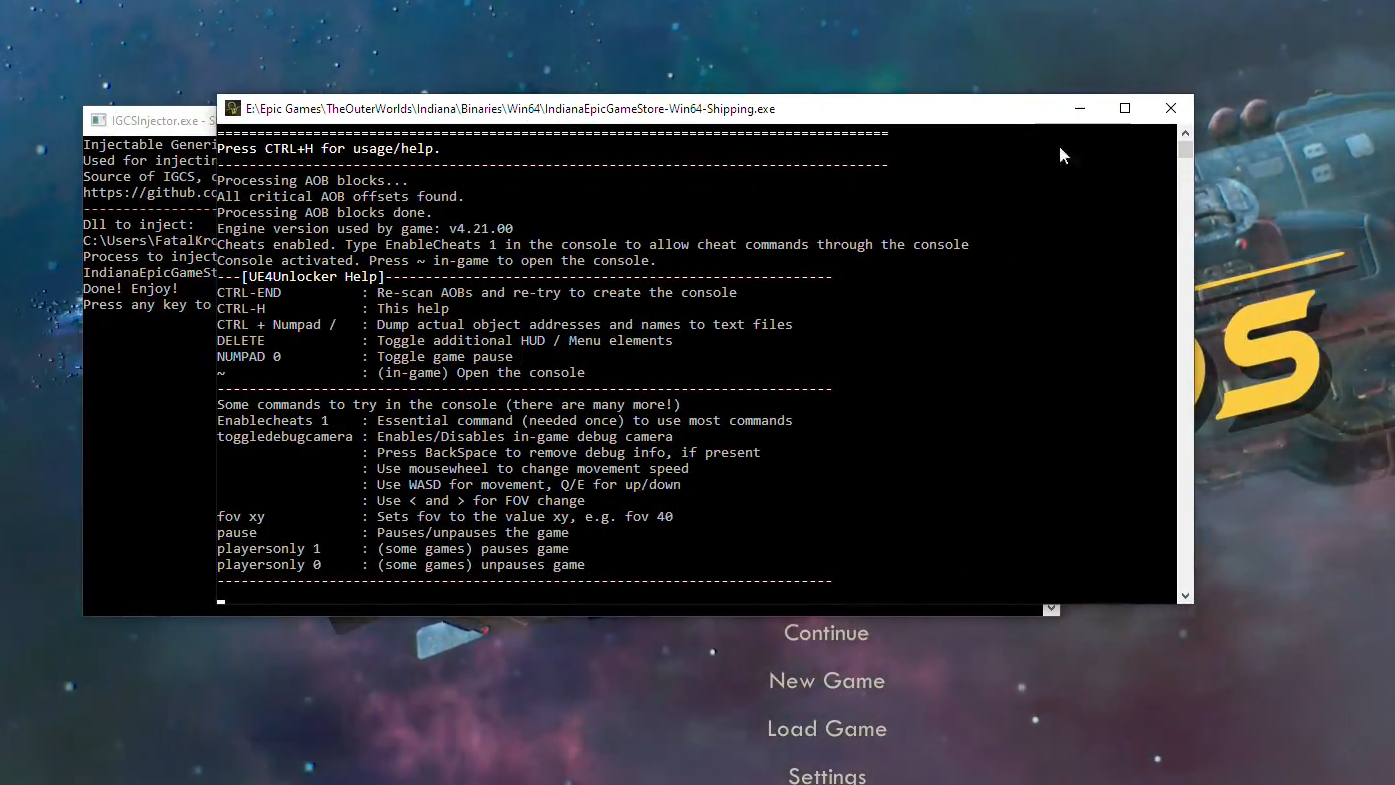The width and height of the screenshot is (1395, 785).
Task: Click the console title bar path text
Action: tap(510, 109)
